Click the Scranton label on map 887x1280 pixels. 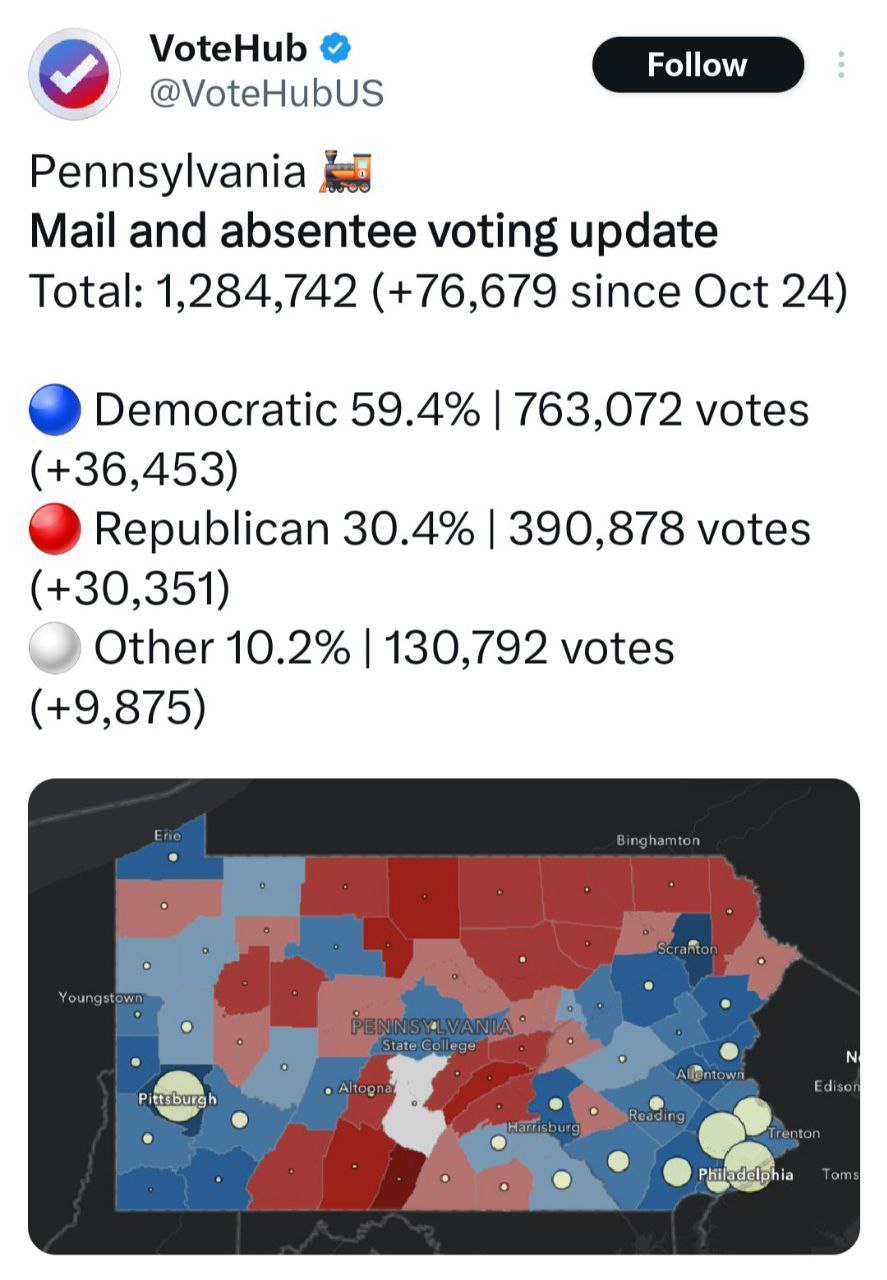pos(687,947)
